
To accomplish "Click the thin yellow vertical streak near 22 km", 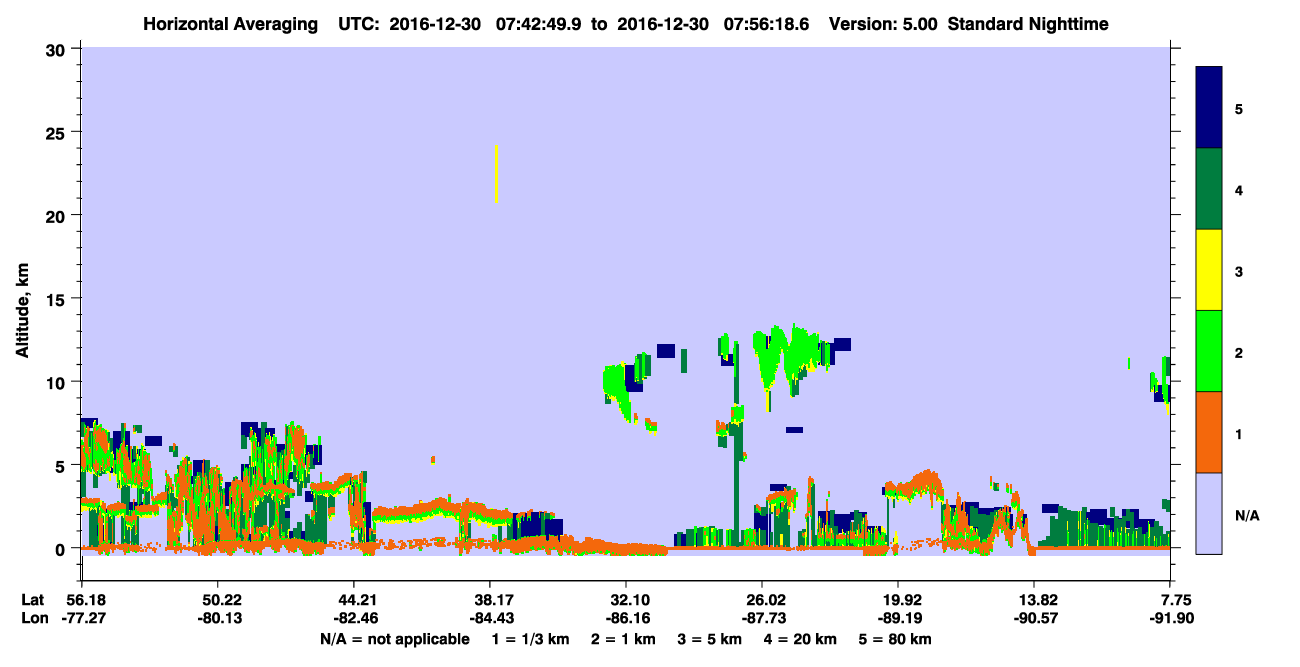I will pyautogui.click(x=496, y=174).
